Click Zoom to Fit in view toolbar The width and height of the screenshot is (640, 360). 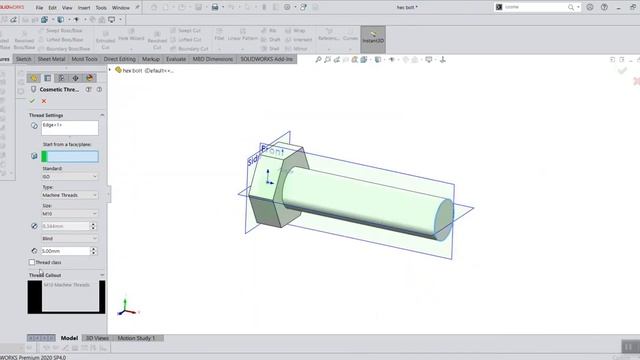[x=318, y=60]
